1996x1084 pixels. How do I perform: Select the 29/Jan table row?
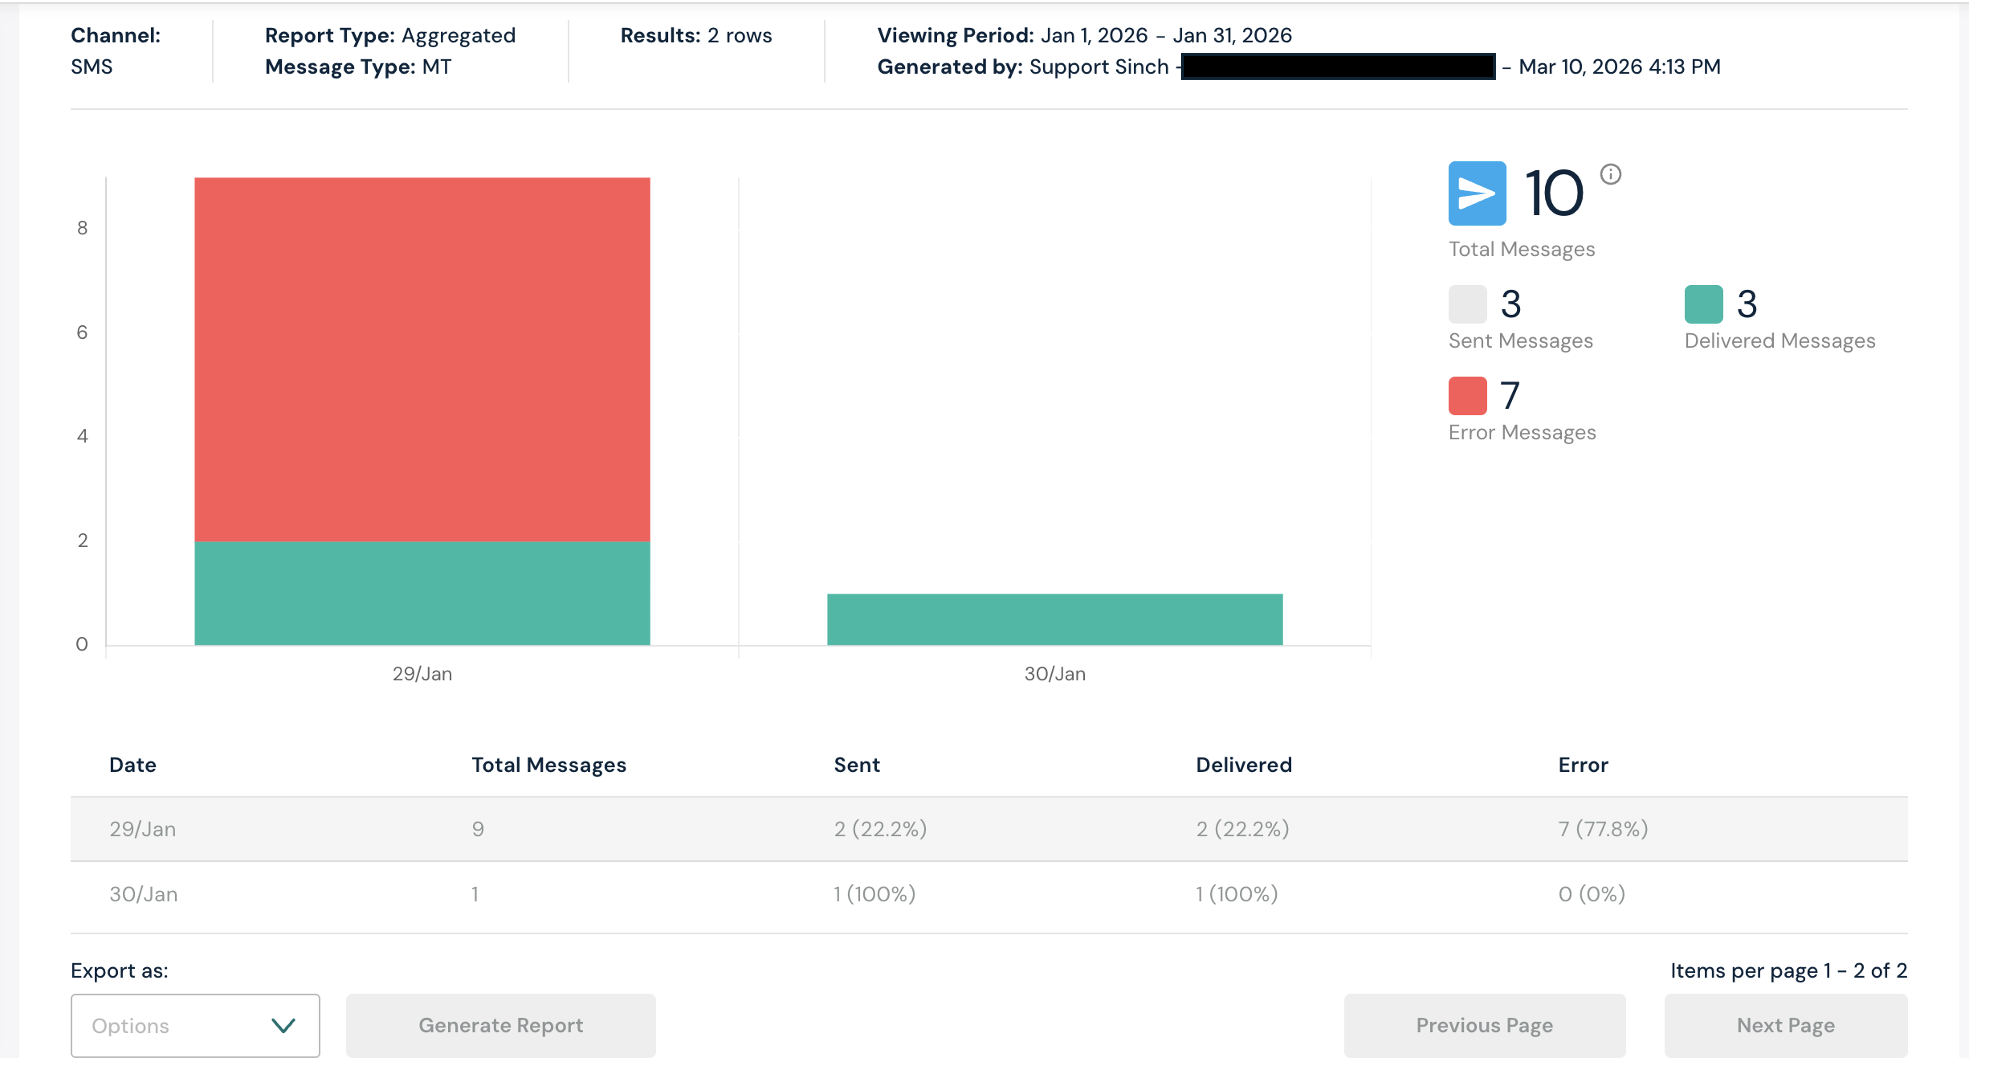click(988, 829)
